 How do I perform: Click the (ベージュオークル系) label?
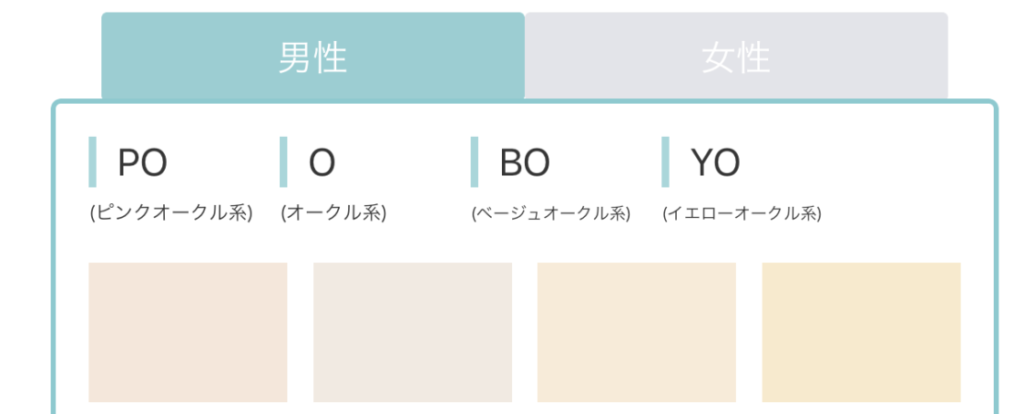(551, 214)
